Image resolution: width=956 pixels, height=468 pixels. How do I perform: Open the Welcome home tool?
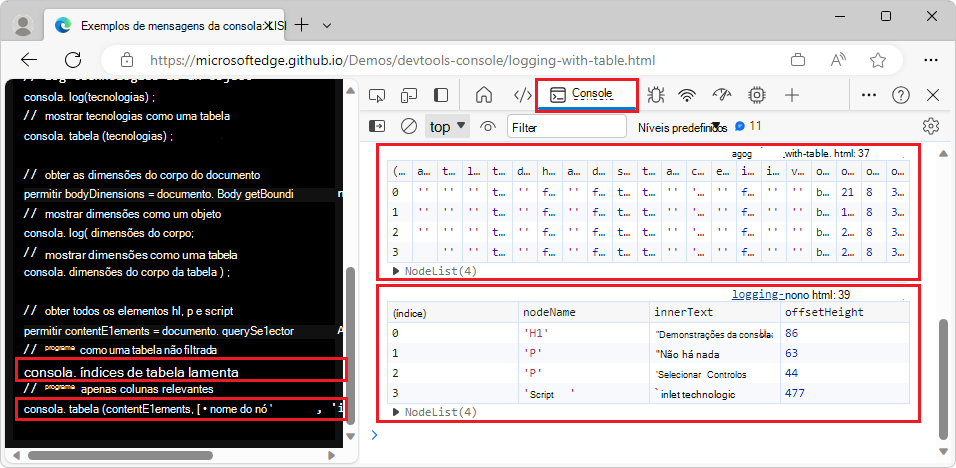pyautogui.click(x=484, y=95)
